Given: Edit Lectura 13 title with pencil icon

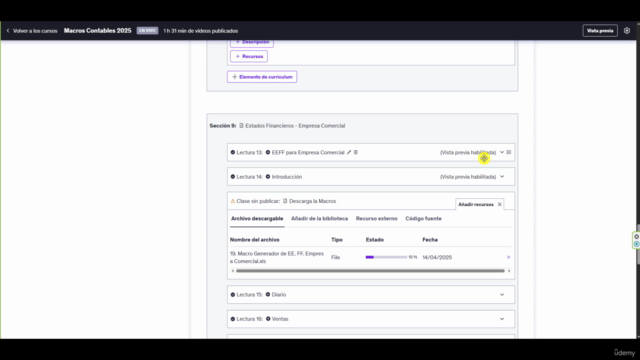Looking at the screenshot, I should [x=349, y=152].
